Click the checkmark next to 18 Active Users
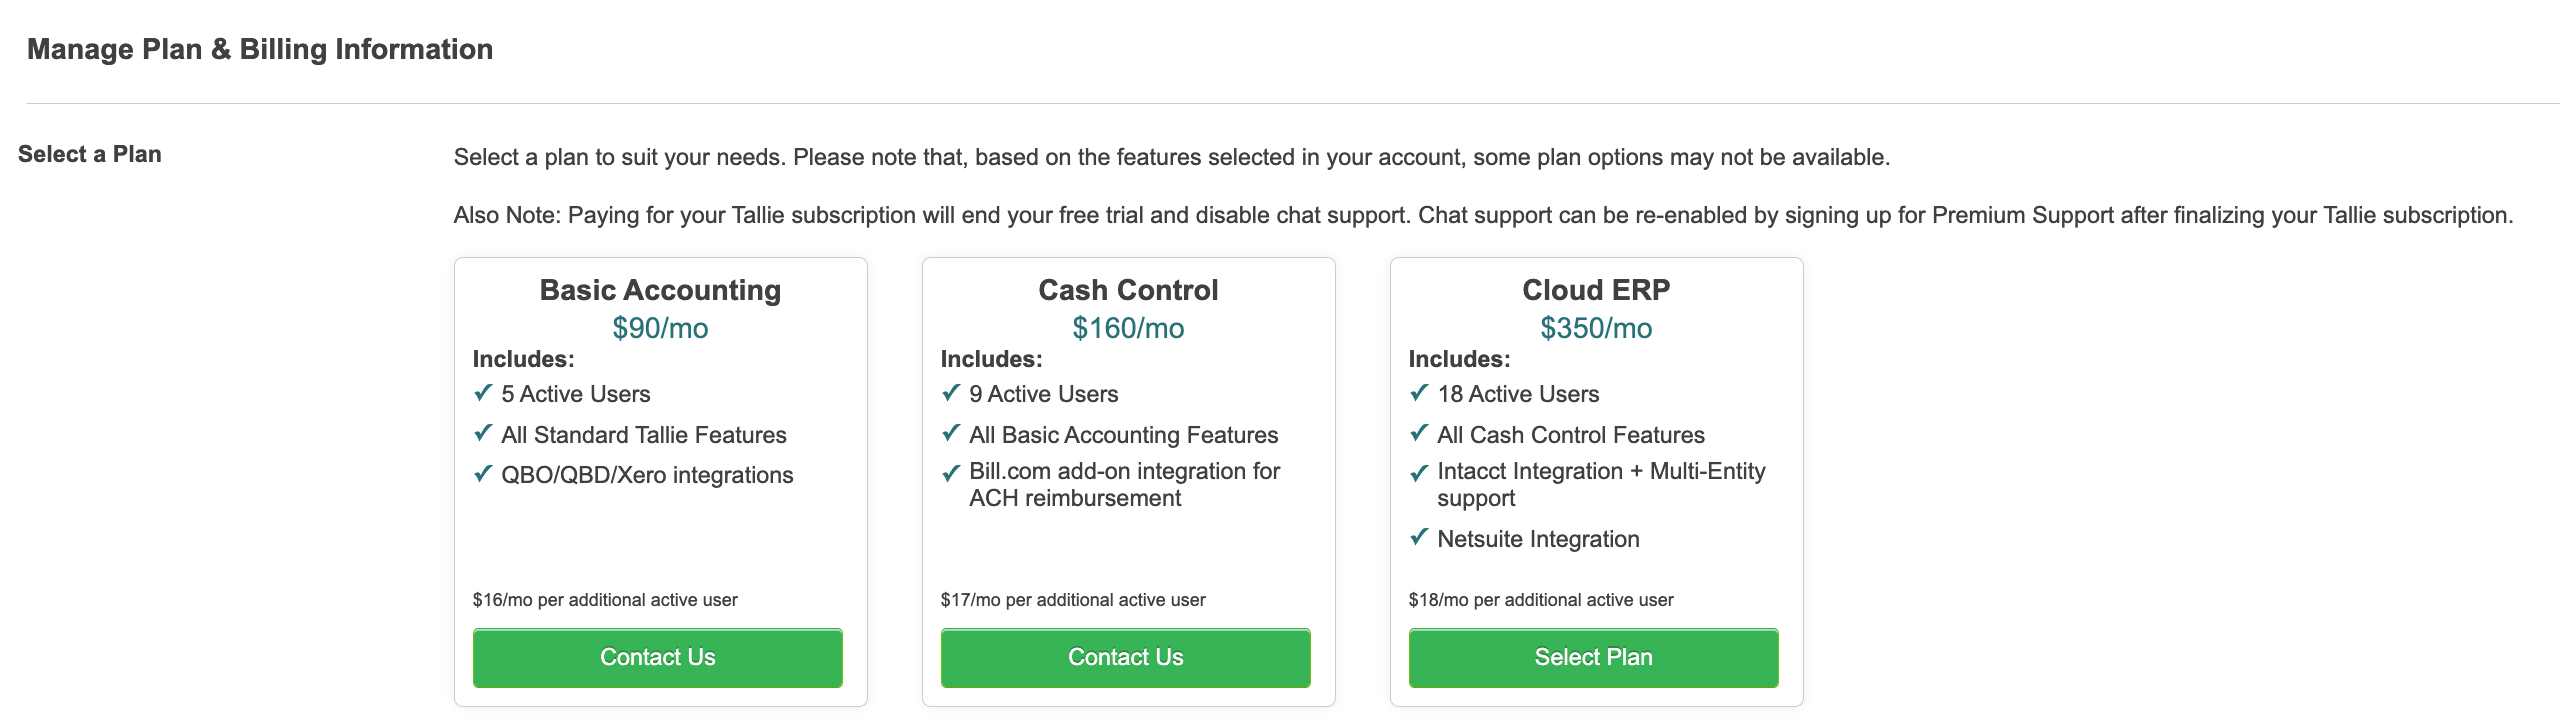The width and height of the screenshot is (2560, 724). 1419,393
